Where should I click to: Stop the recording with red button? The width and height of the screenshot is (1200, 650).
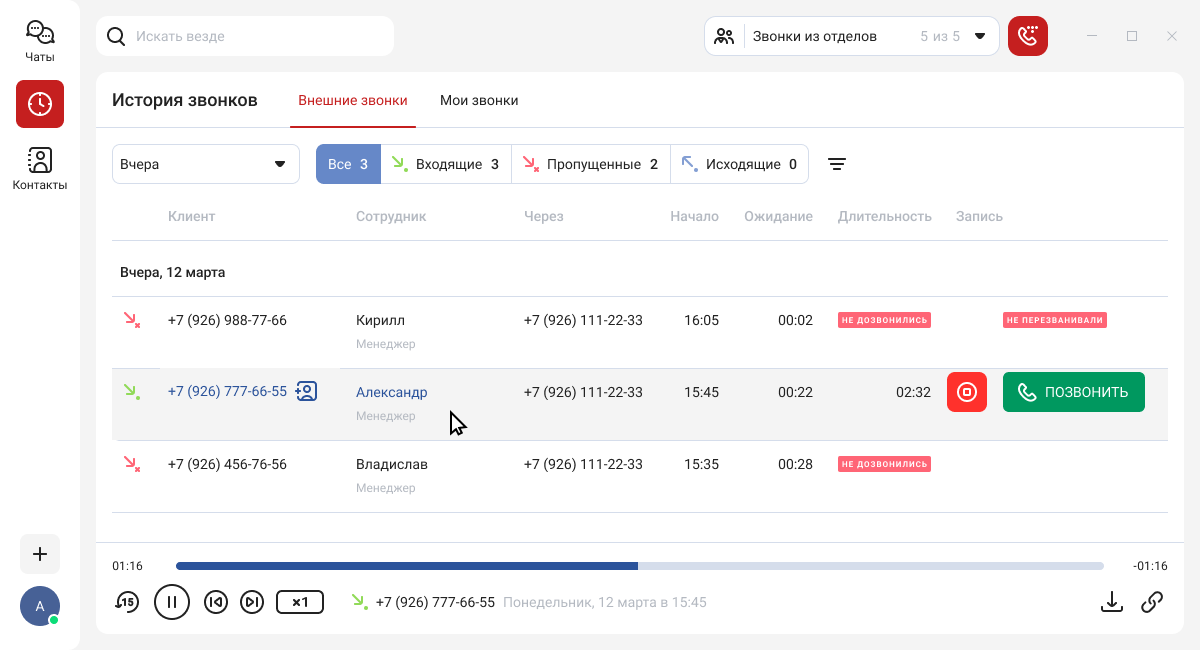966,392
